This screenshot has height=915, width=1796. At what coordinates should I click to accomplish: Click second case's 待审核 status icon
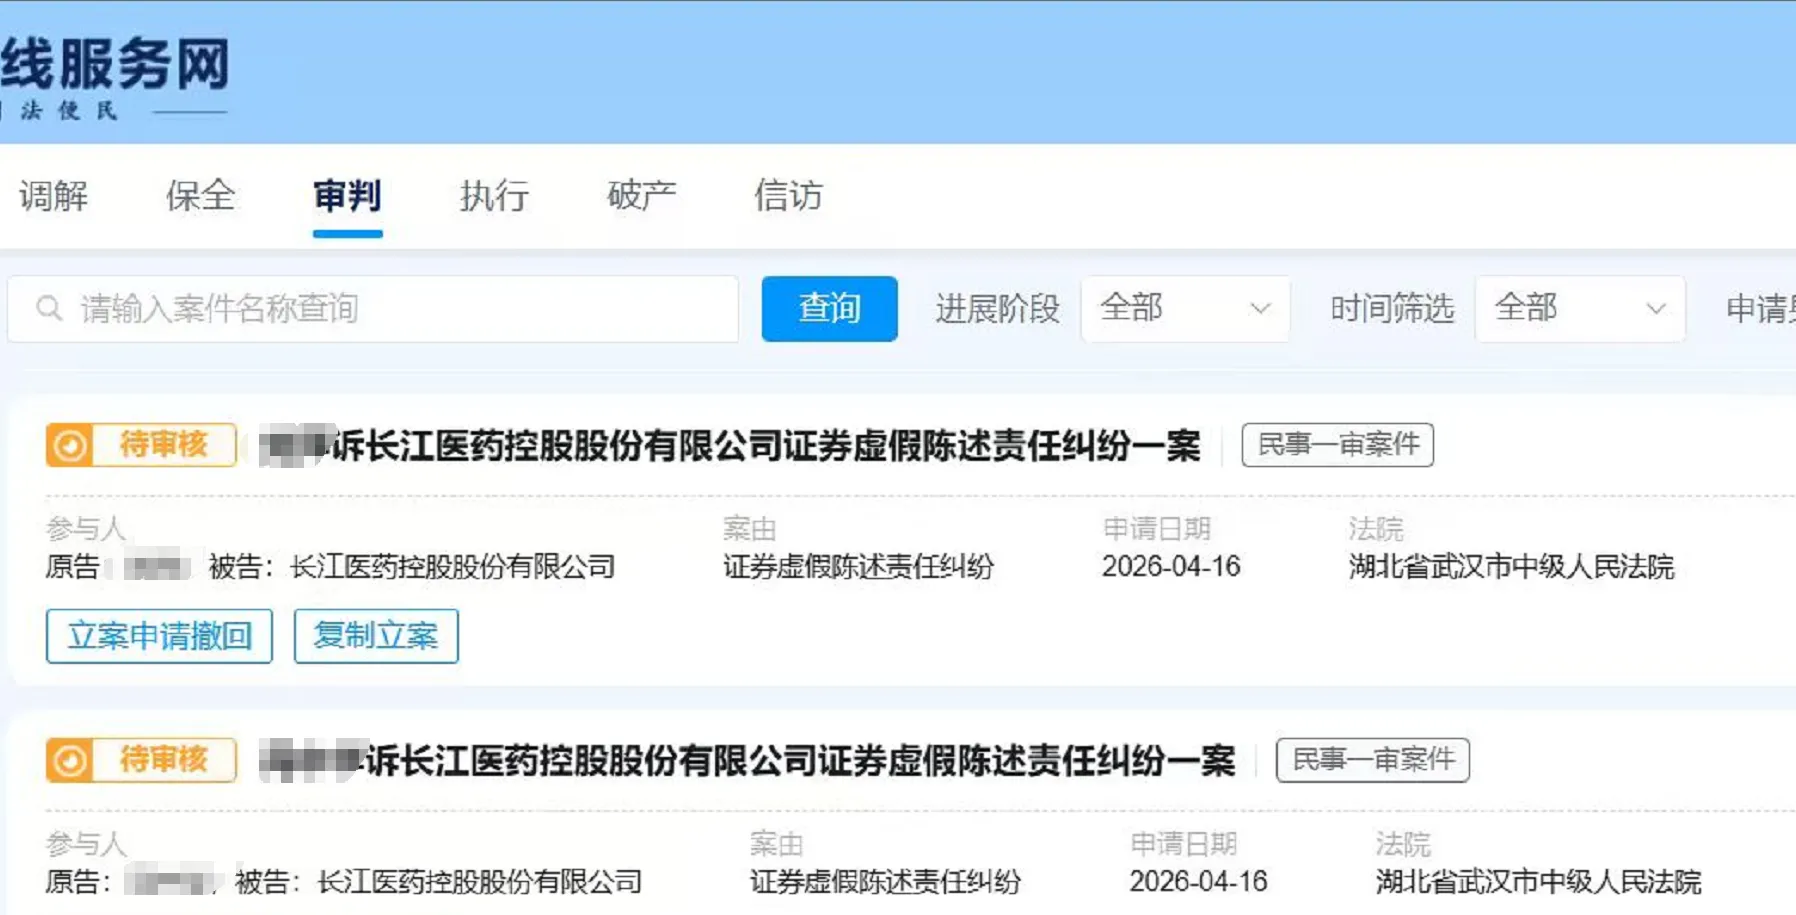pos(70,760)
